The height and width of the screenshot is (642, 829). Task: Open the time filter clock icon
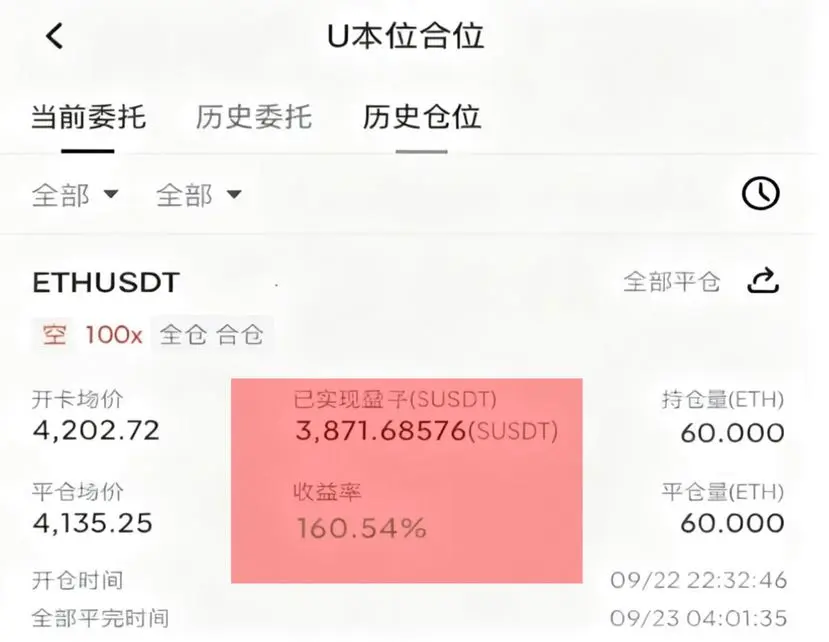[760, 194]
